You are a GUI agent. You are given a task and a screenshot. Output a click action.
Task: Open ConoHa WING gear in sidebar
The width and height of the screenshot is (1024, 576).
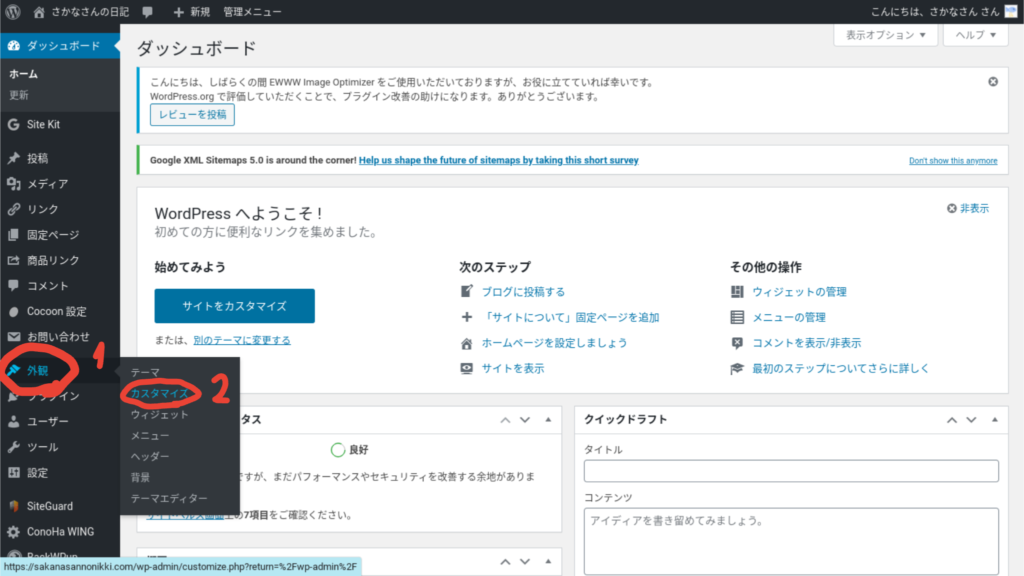tap(13, 532)
